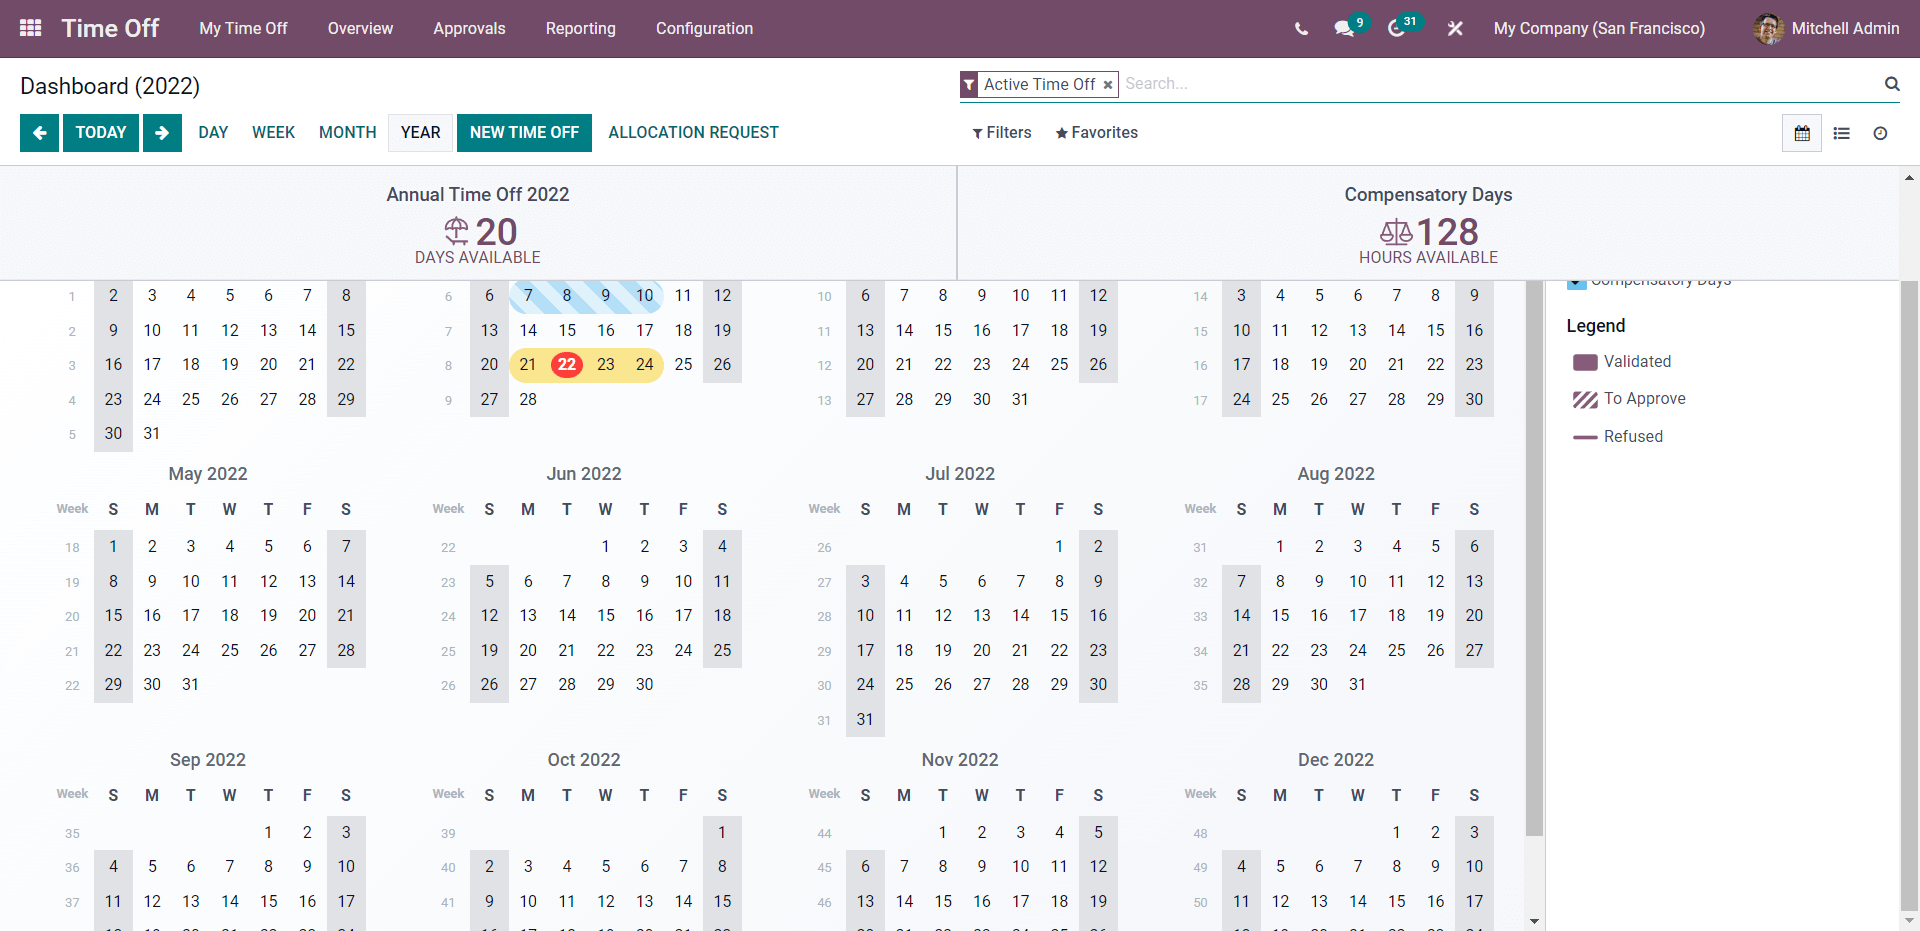
Task: Open the Favorites dropdown
Action: coord(1096,133)
